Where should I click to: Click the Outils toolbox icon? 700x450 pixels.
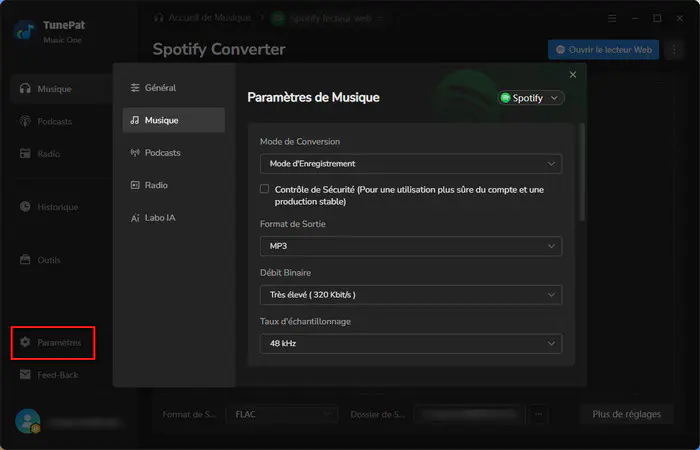(25, 259)
